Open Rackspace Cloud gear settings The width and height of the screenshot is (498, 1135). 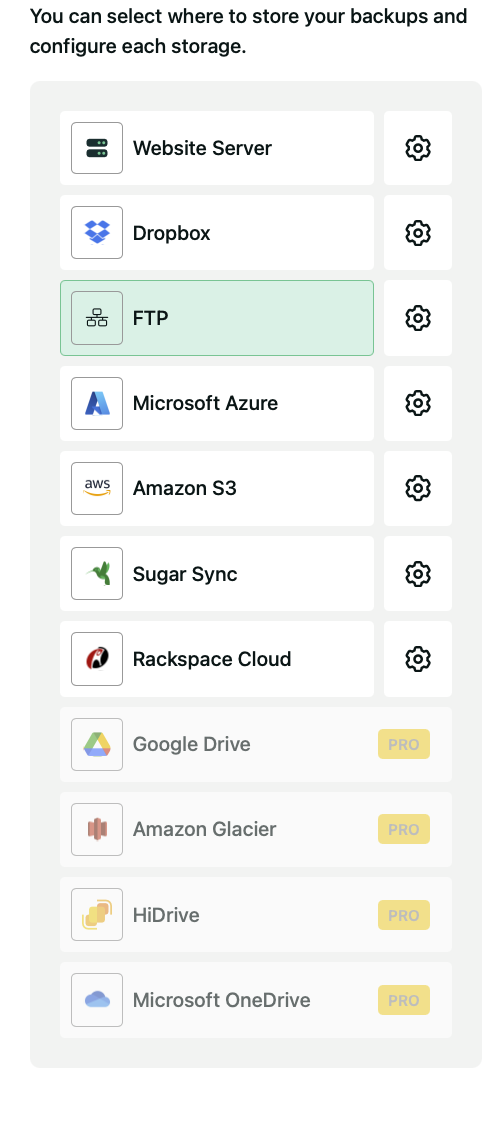click(x=418, y=659)
